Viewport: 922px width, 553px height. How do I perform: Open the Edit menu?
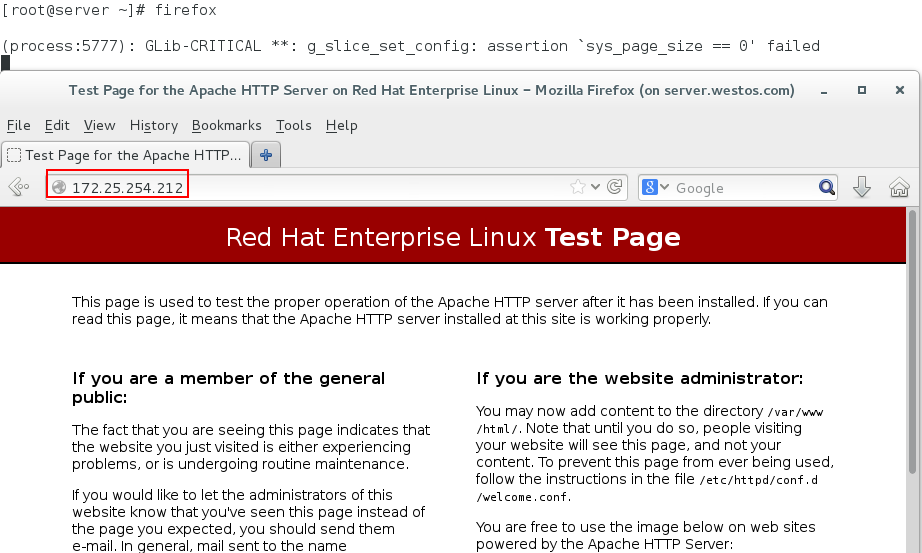57,125
